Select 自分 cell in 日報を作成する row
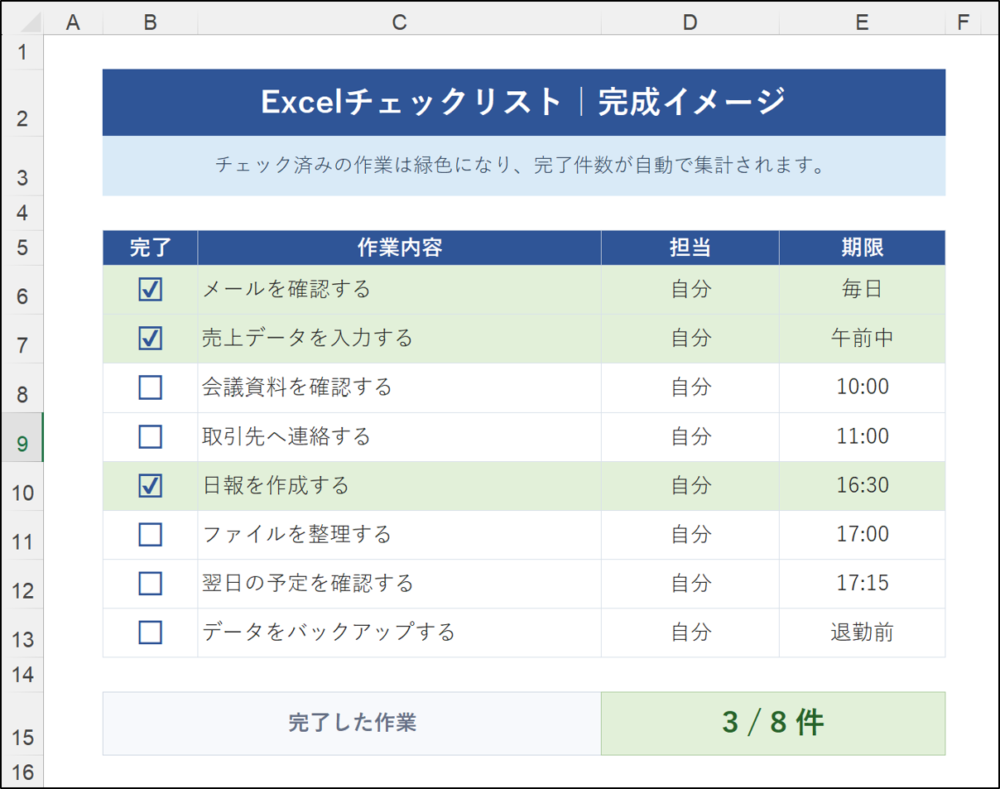This screenshot has height=789, width=1000. click(x=690, y=486)
